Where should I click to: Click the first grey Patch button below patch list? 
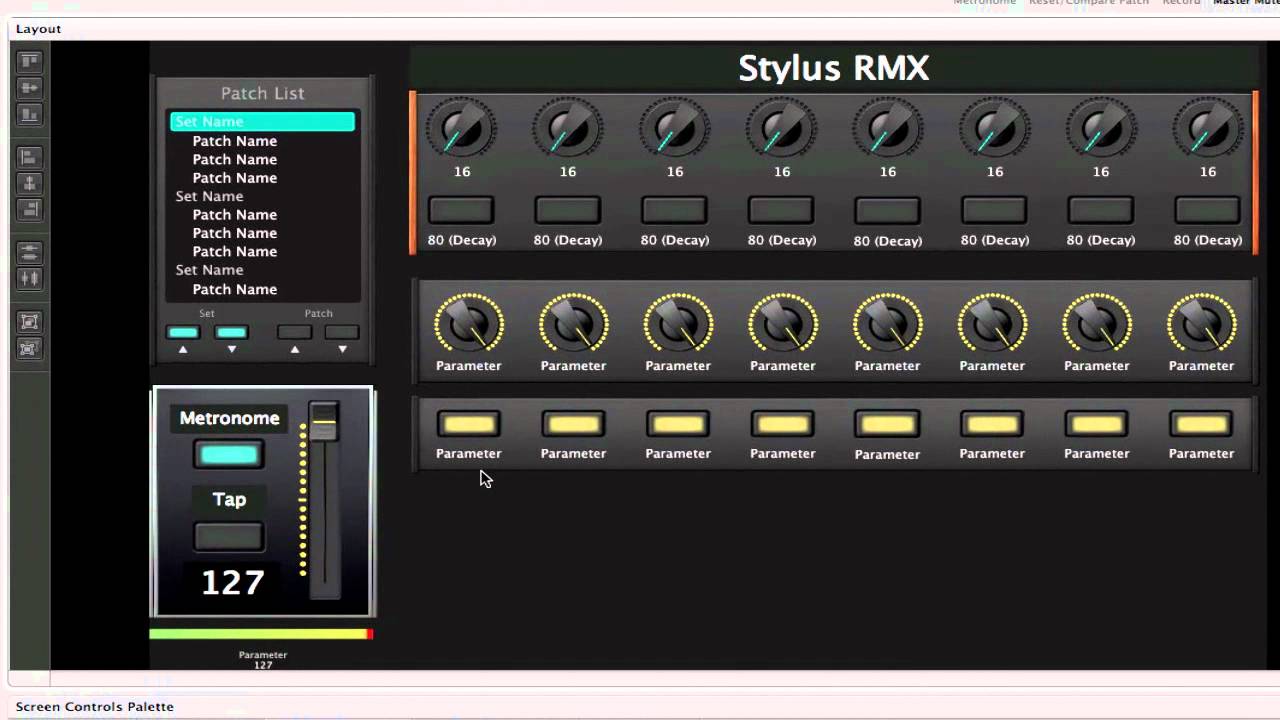294,332
